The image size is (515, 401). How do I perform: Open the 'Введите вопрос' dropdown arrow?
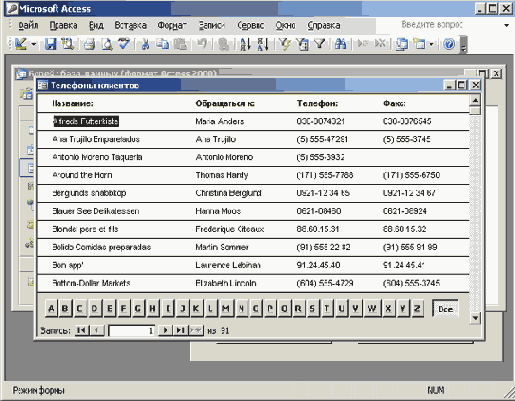tap(507, 25)
